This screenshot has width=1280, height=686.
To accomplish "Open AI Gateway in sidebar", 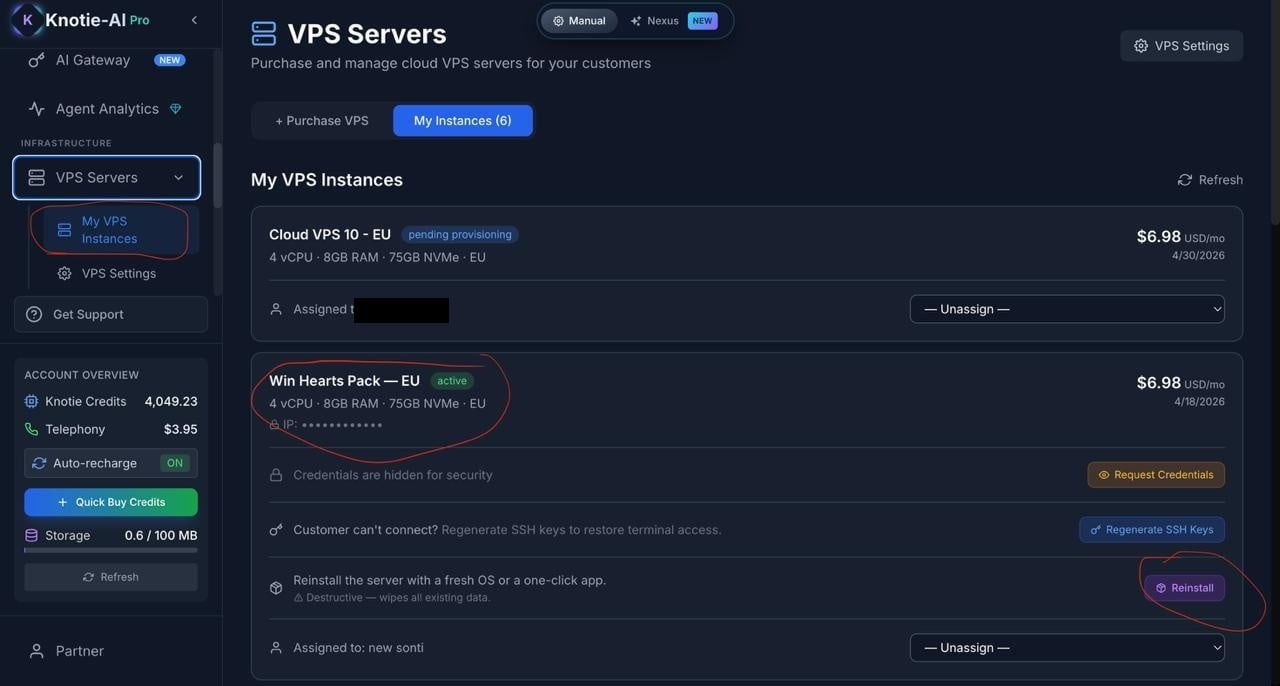I will pyautogui.click(x=107, y=60).
